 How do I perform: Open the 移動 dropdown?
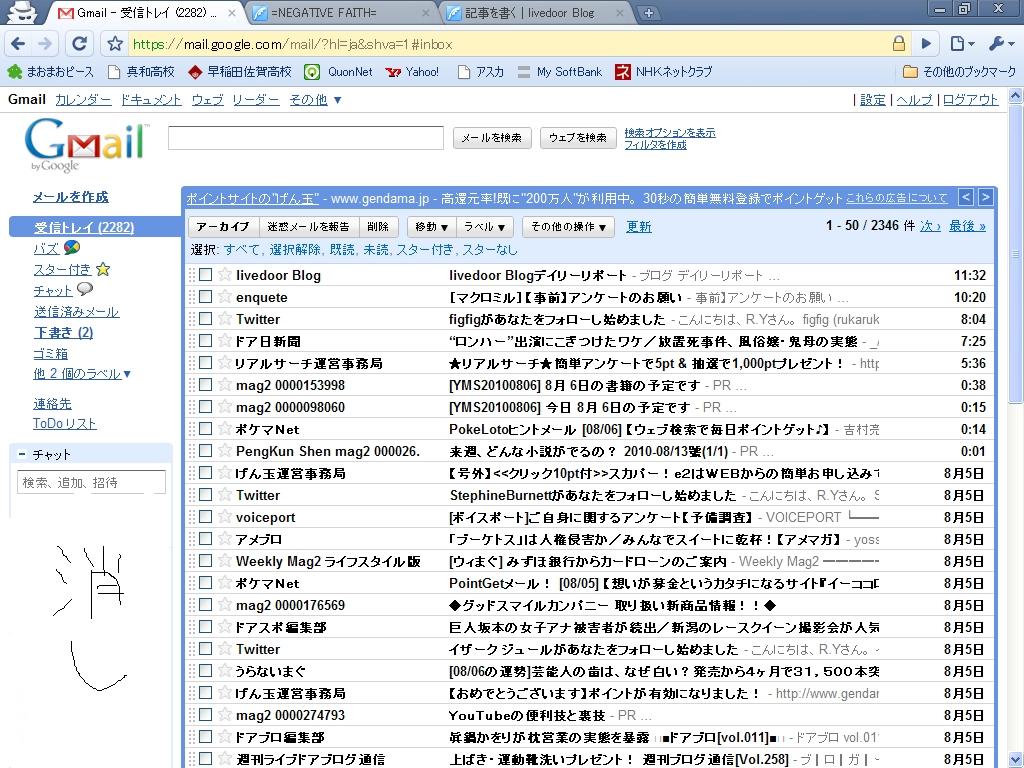coord(432,227)
